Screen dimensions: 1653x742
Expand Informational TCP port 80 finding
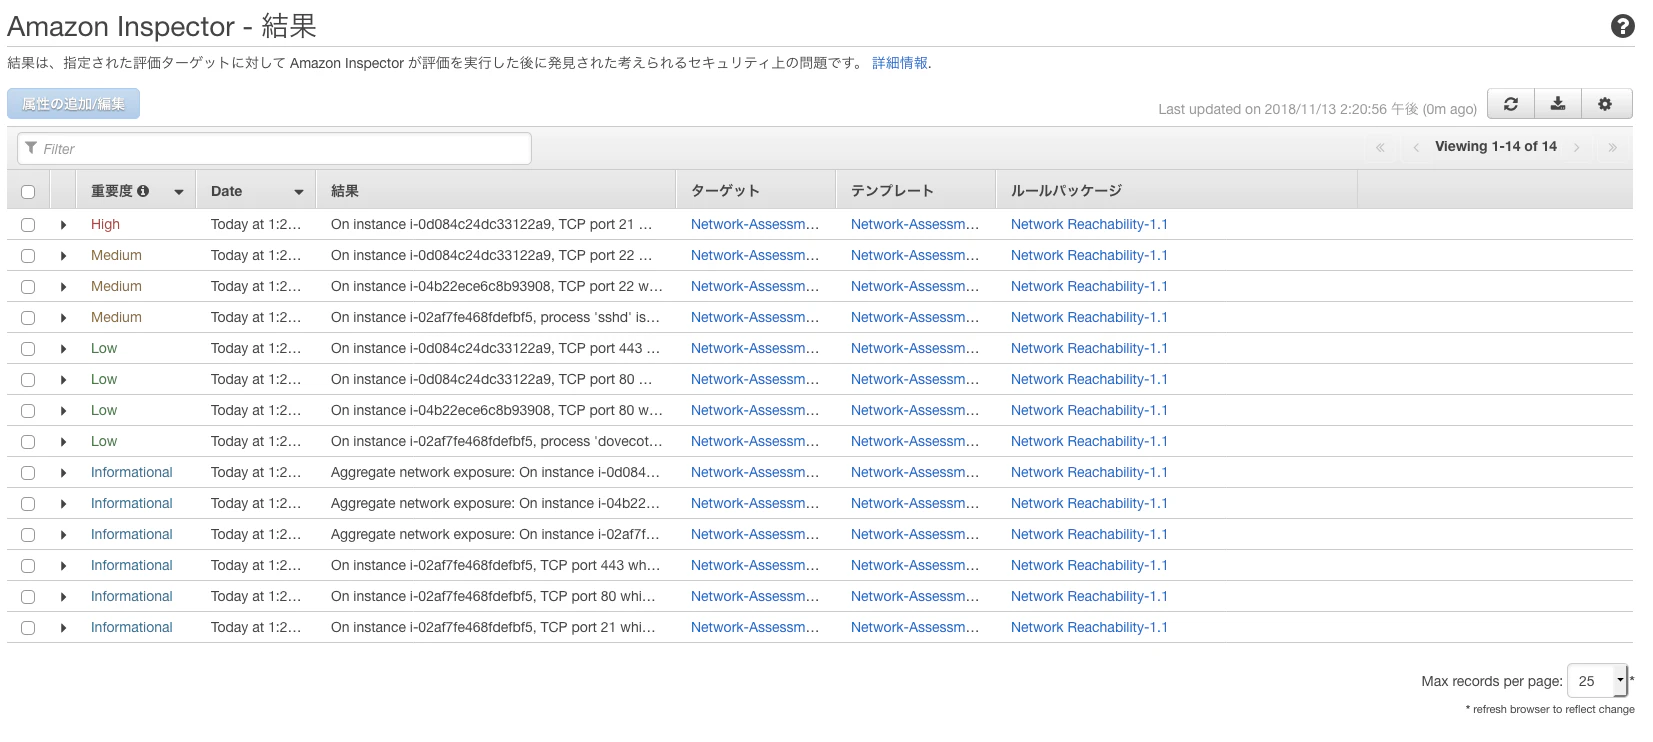tap(63, 597)
